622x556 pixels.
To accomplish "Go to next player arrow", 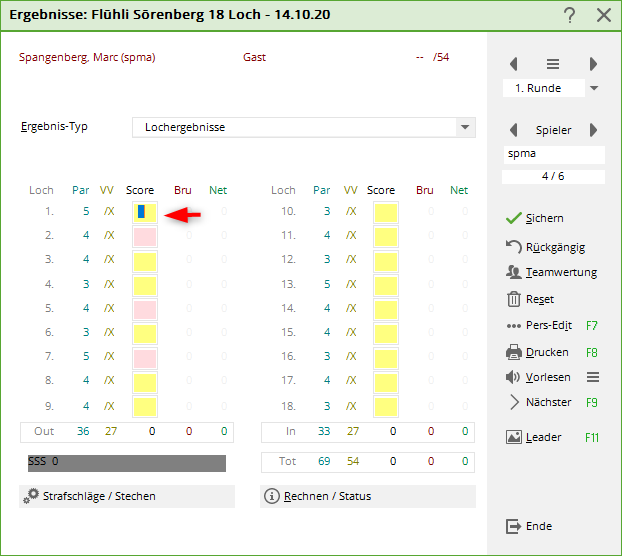I will [593, 130].
